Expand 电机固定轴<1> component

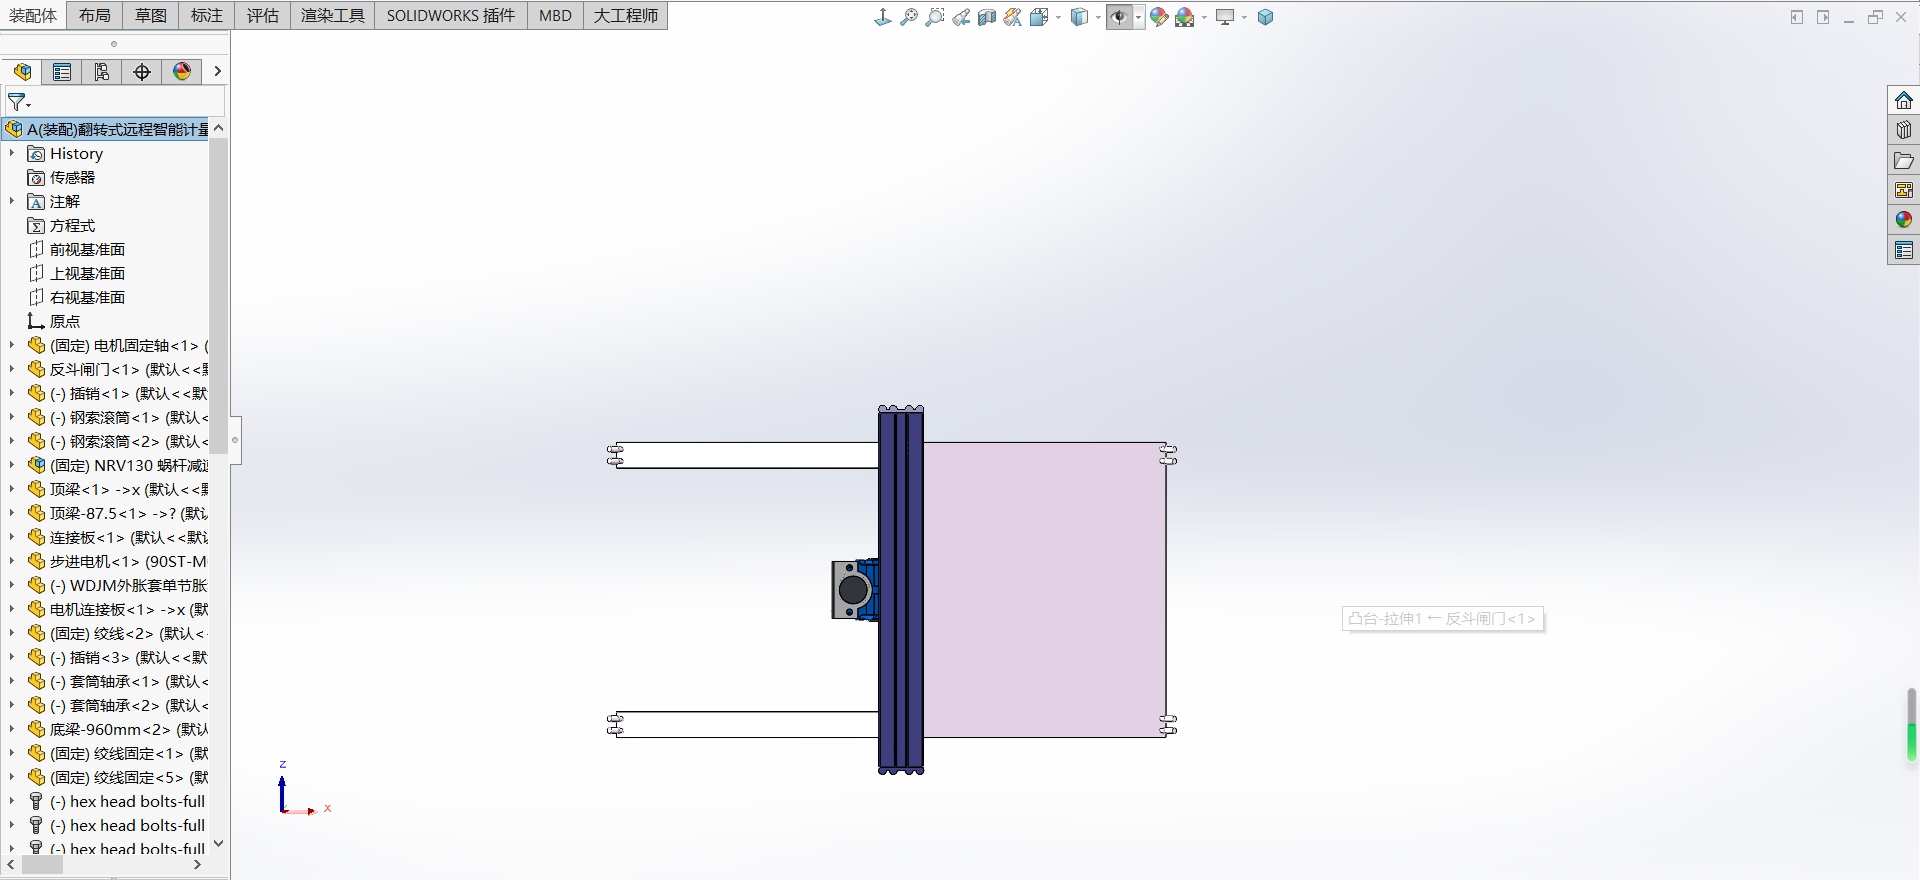pyautogui.click(x=12, y=345)
